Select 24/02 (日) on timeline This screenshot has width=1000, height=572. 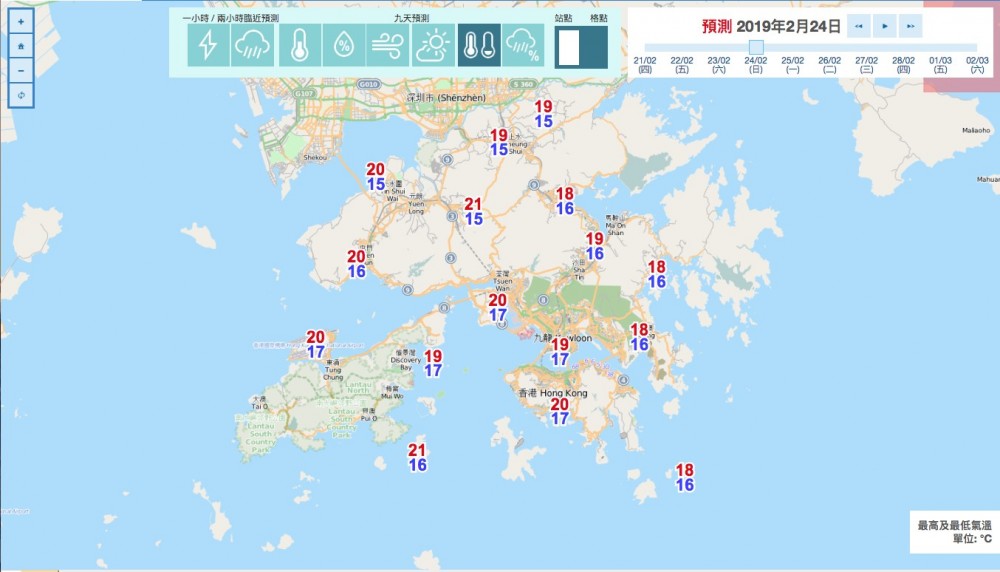coord(756,64)
